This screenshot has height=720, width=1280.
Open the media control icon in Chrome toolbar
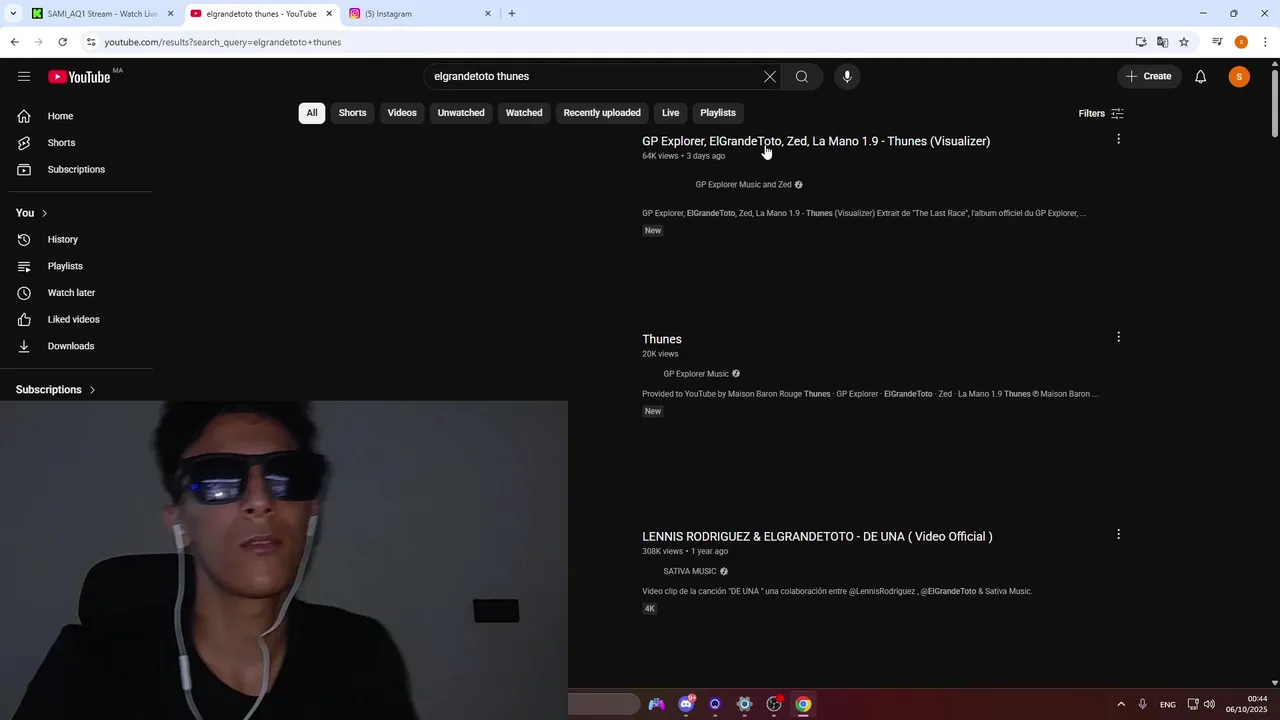(1217, 42)
